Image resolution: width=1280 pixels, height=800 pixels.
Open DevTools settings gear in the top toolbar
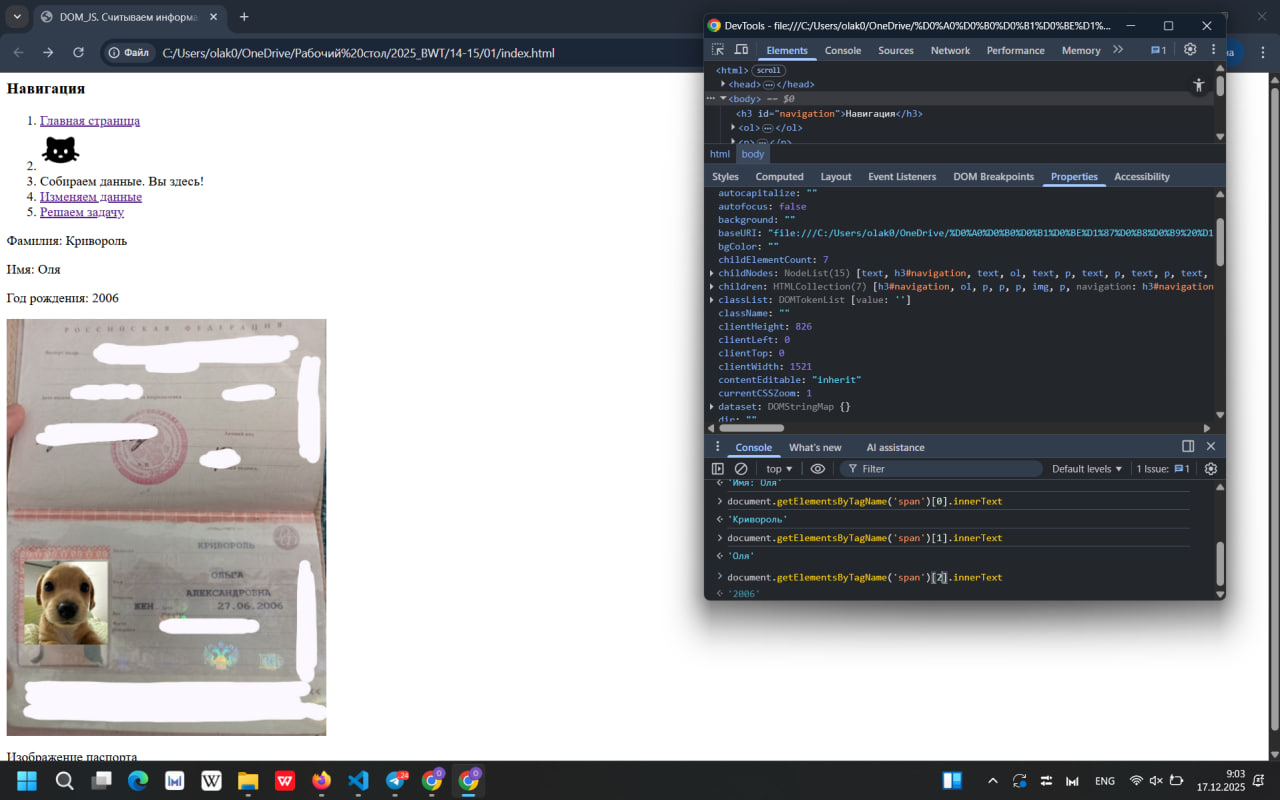(x=1190, y=50)
